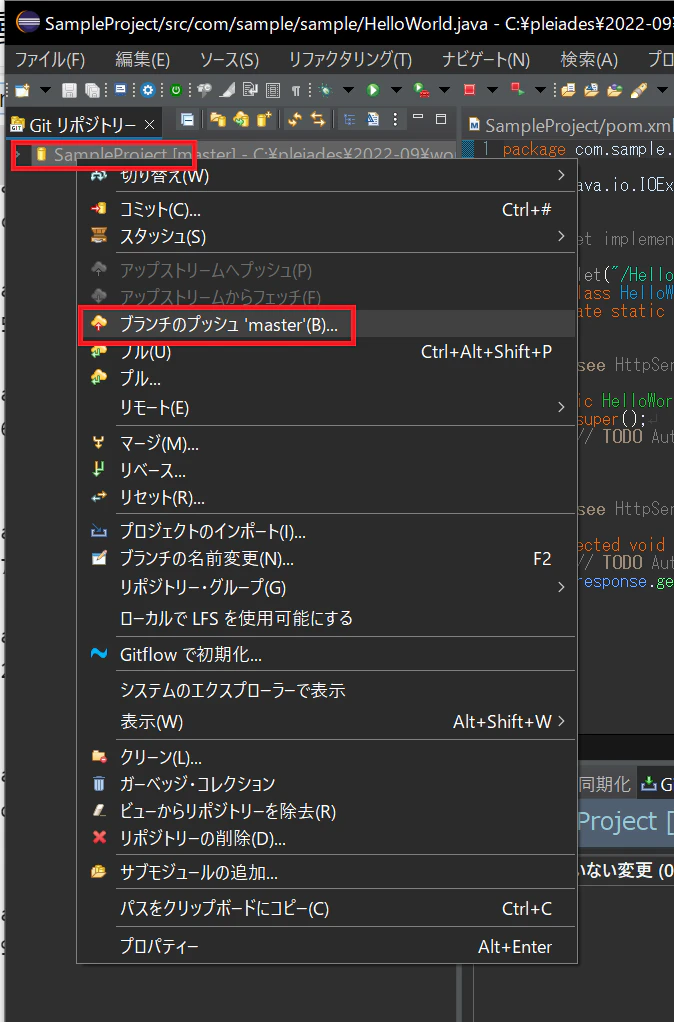
Task: Toggle hierarchical branch layout icon
Action: (x=349, y=119)
